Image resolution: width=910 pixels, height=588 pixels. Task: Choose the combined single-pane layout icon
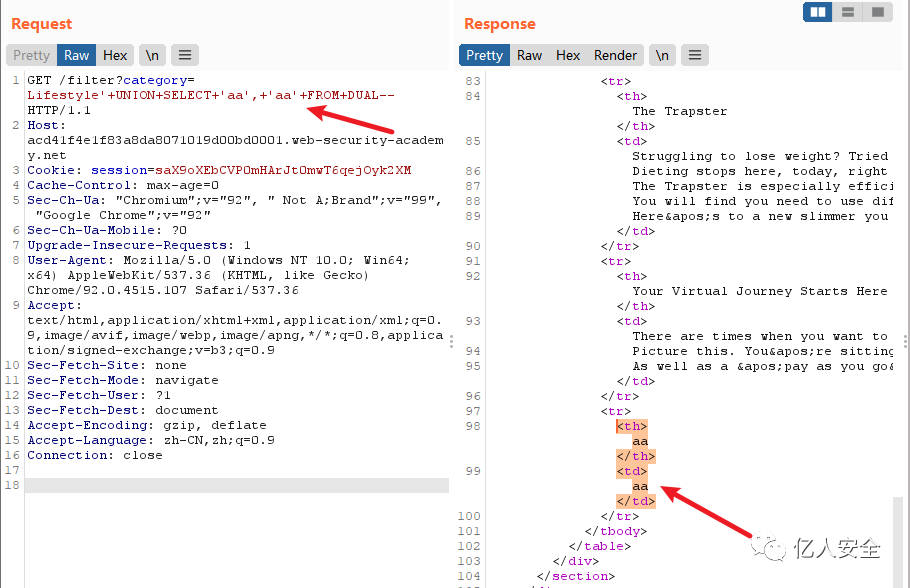(x=878, y=12)
